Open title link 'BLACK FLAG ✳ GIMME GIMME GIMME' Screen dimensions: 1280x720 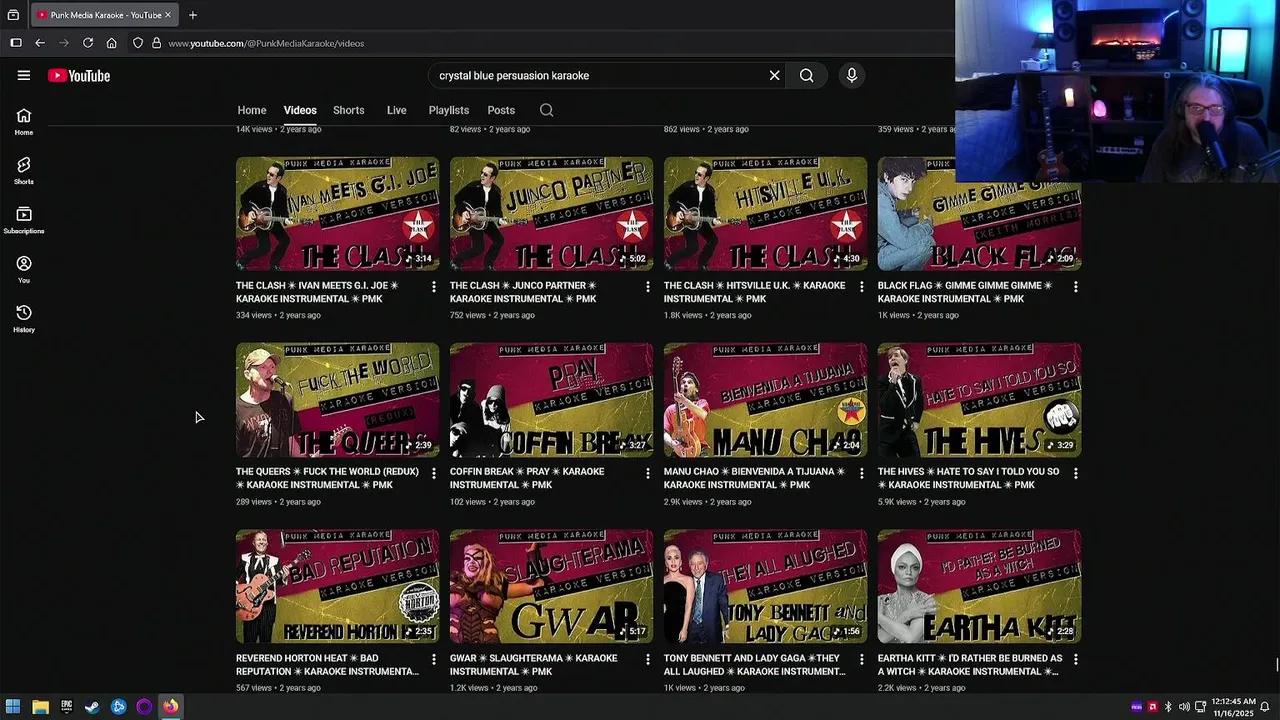pyautogui.click(x=965, y=292)
